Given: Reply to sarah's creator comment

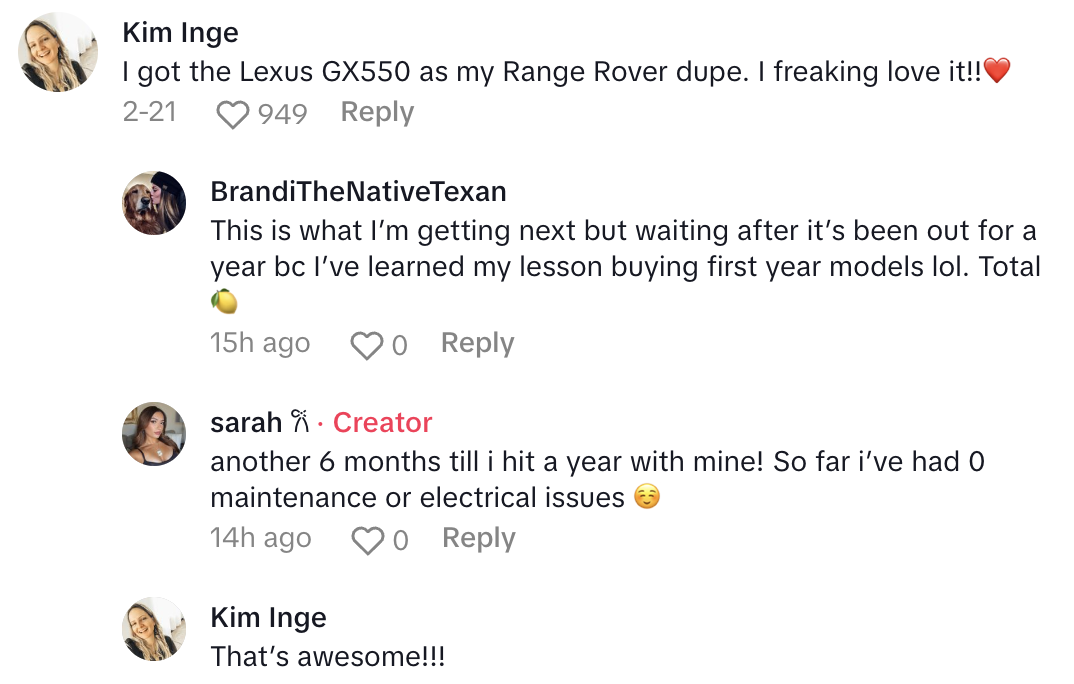Looking at the screenshot, I should 478,538.
